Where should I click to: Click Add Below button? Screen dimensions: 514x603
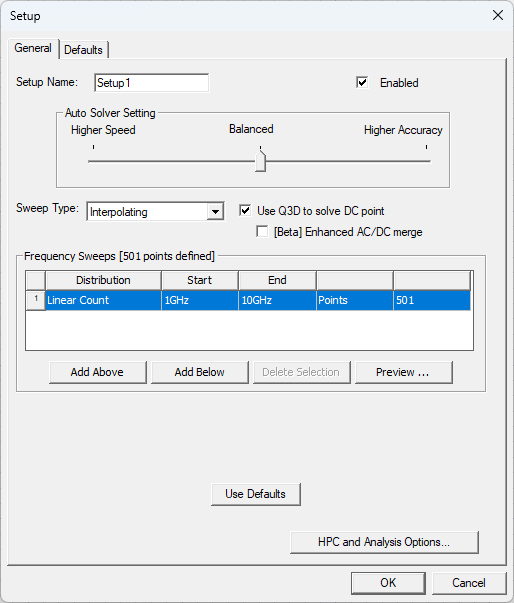coord(200,372)
